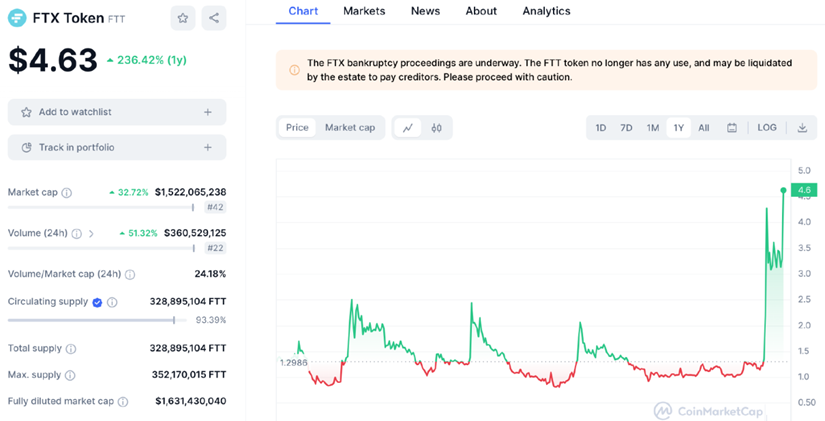Open Total supply info icon
Screen dimensions: 825x421
point(71,349)
